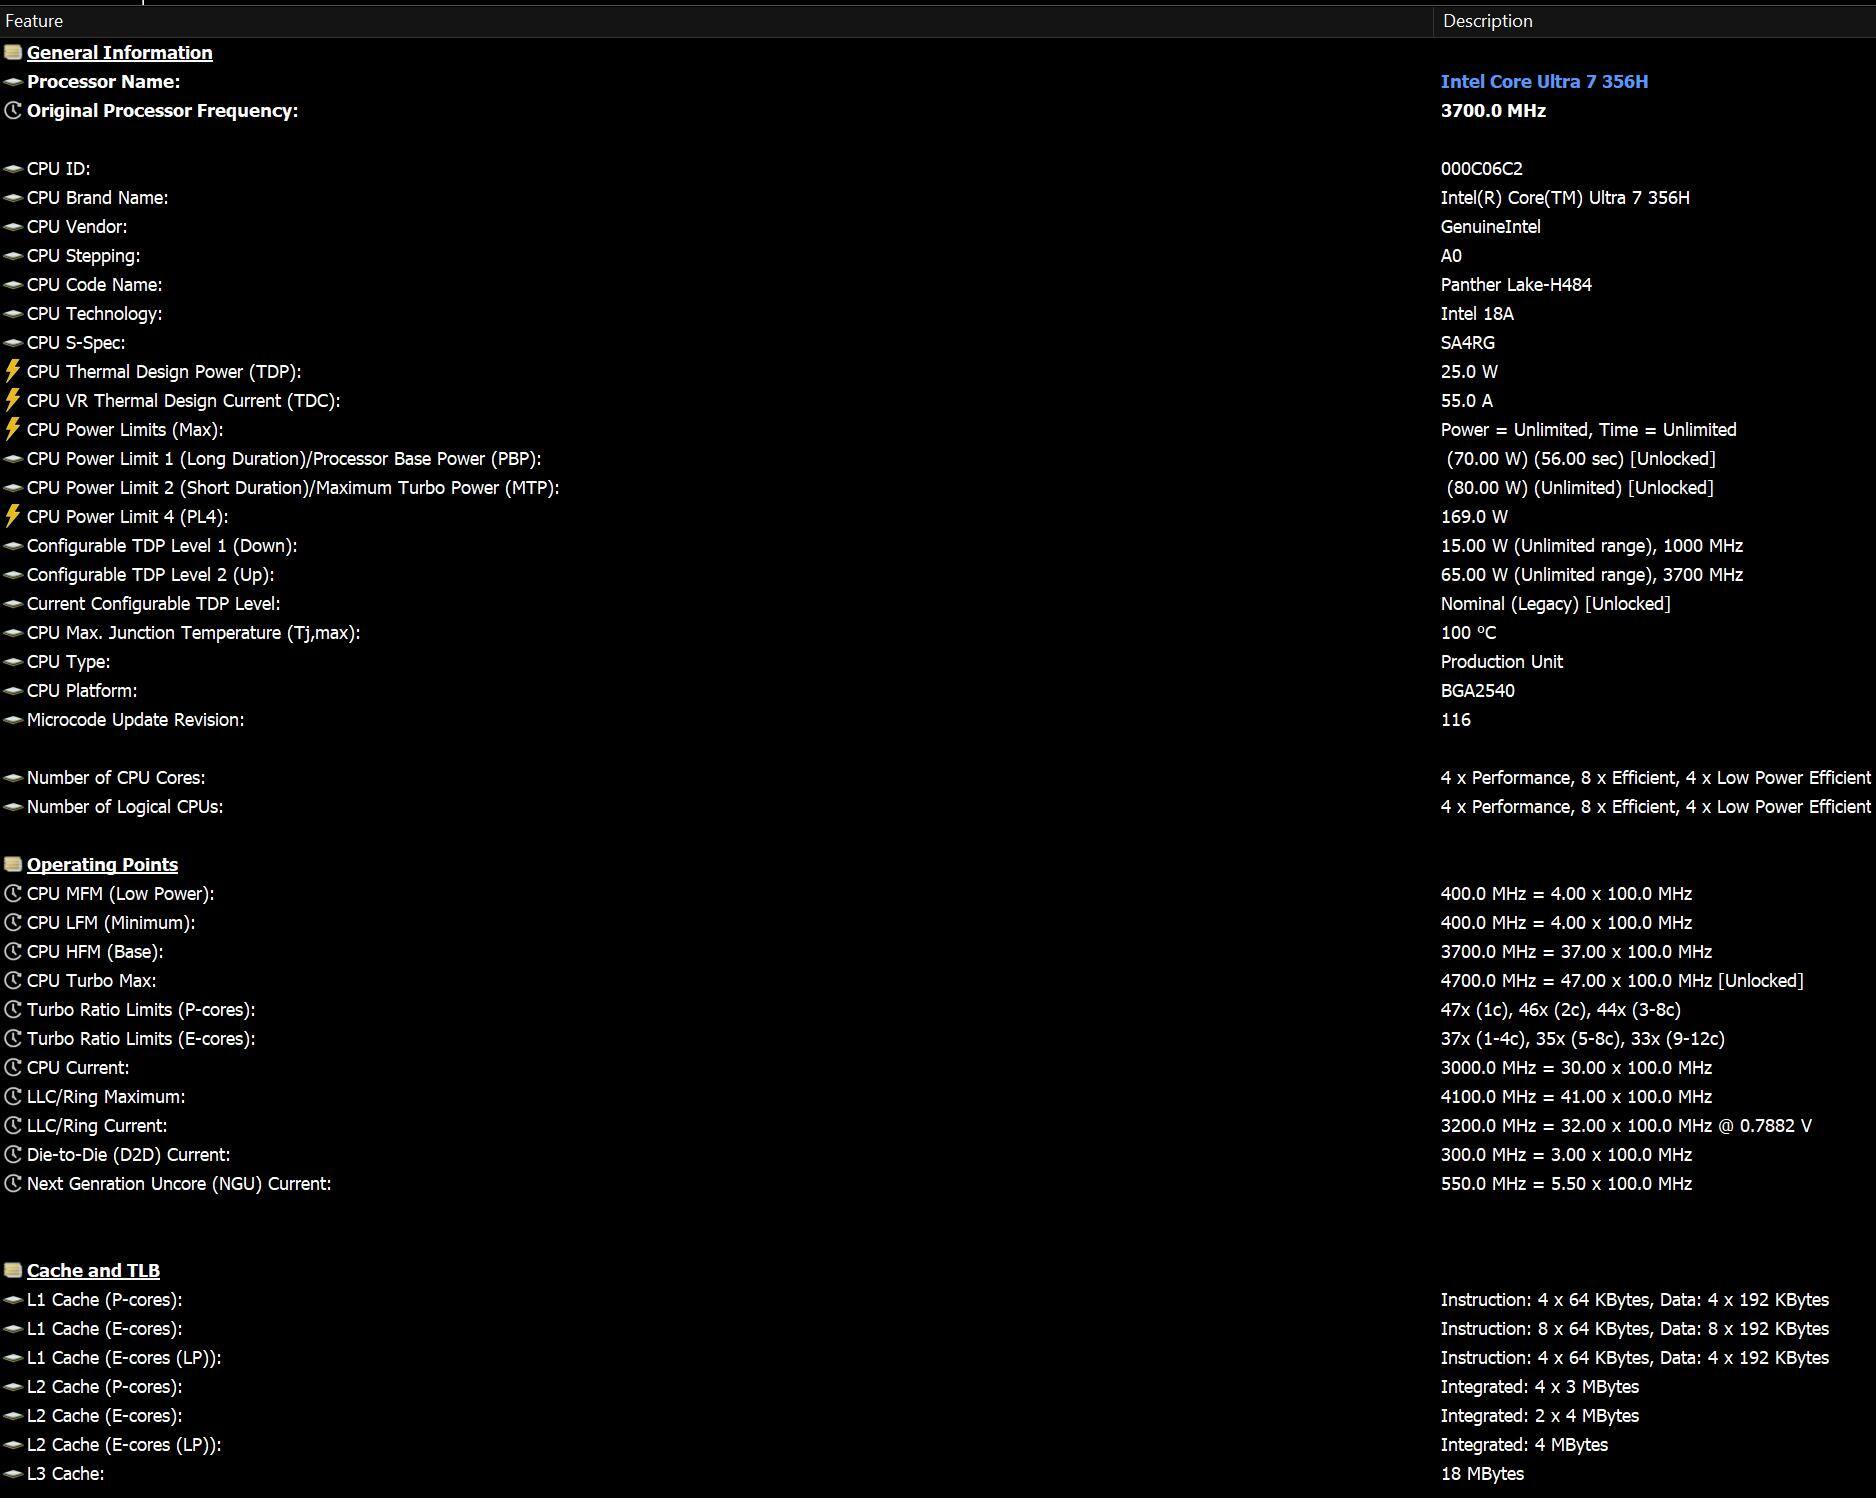Select the CPU Power Limit 1 row label
This screenshot has height=1498, width=1876.
[x=284, y=458]
